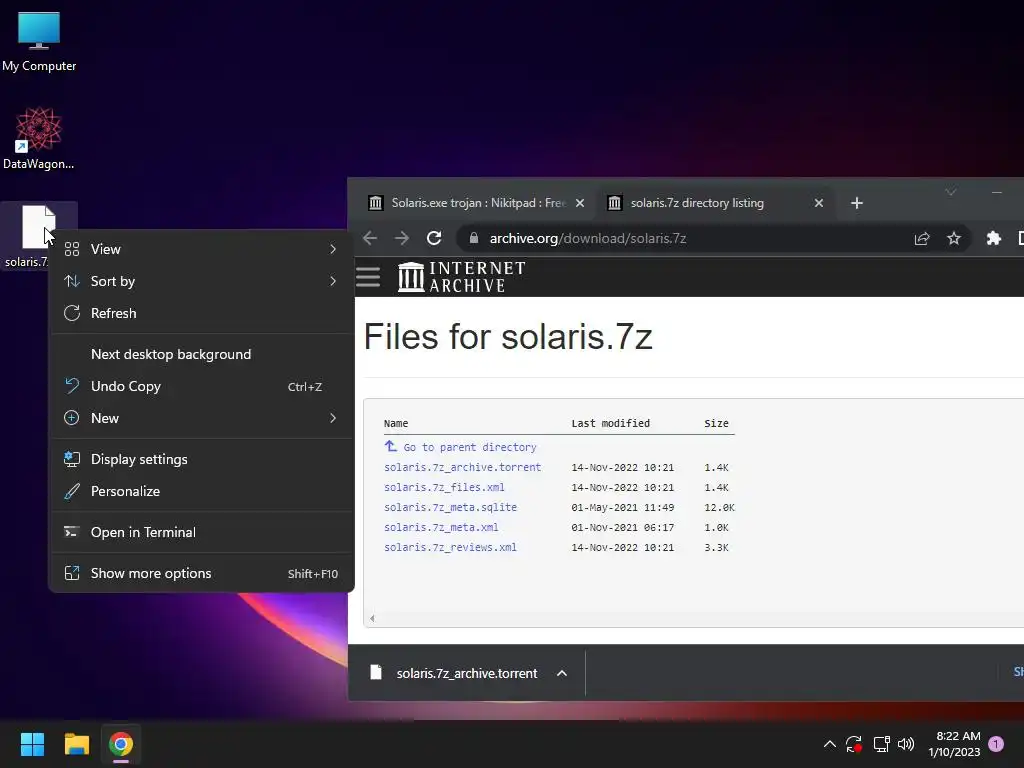Screen dimensions: 1024x768
Task: Click the Last modified column header
Action: coord(611,423)
